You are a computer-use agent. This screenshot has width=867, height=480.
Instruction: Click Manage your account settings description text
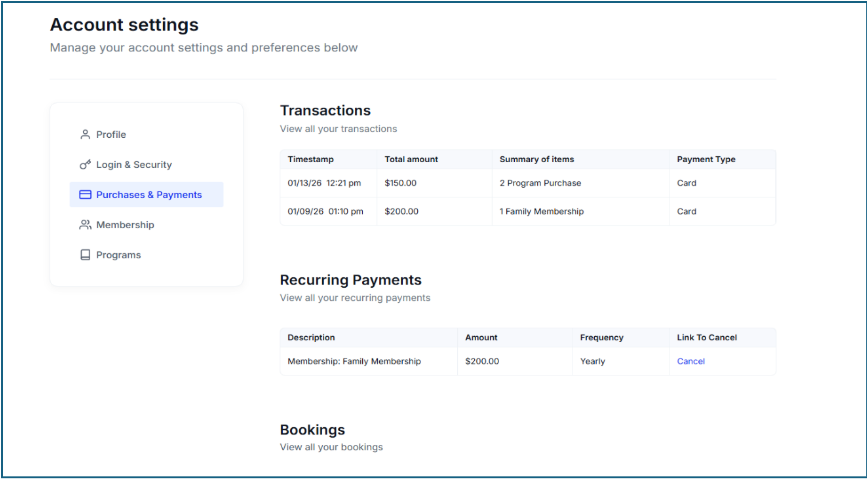point(204,48)
